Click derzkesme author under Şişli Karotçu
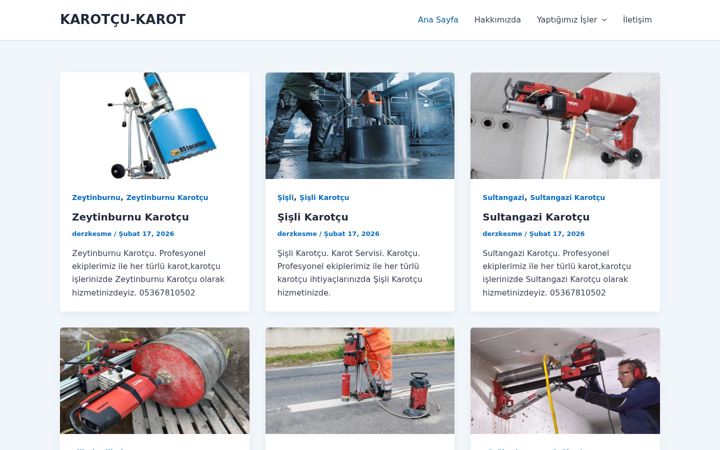The height and width of the screenshot is (450, 720). (x=297, y=234)
